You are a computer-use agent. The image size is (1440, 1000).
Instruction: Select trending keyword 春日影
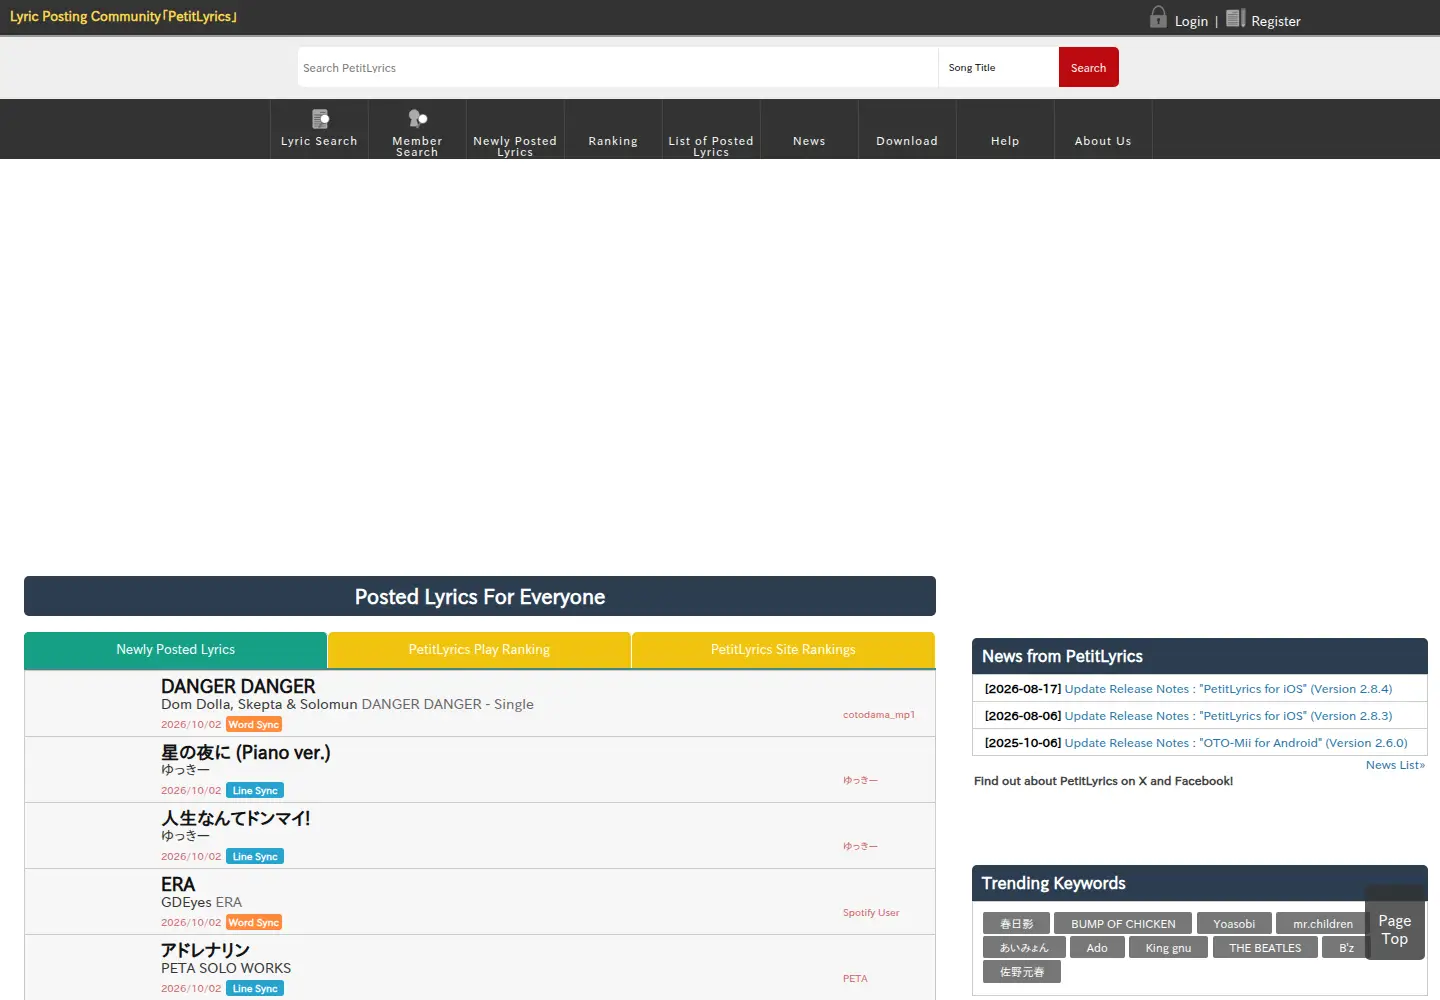point(1016,924)
